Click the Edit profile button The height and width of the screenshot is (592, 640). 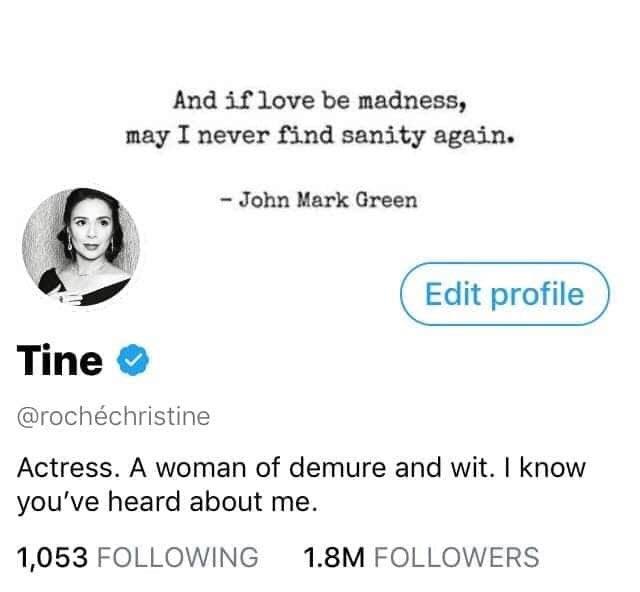tap(504, 294)
